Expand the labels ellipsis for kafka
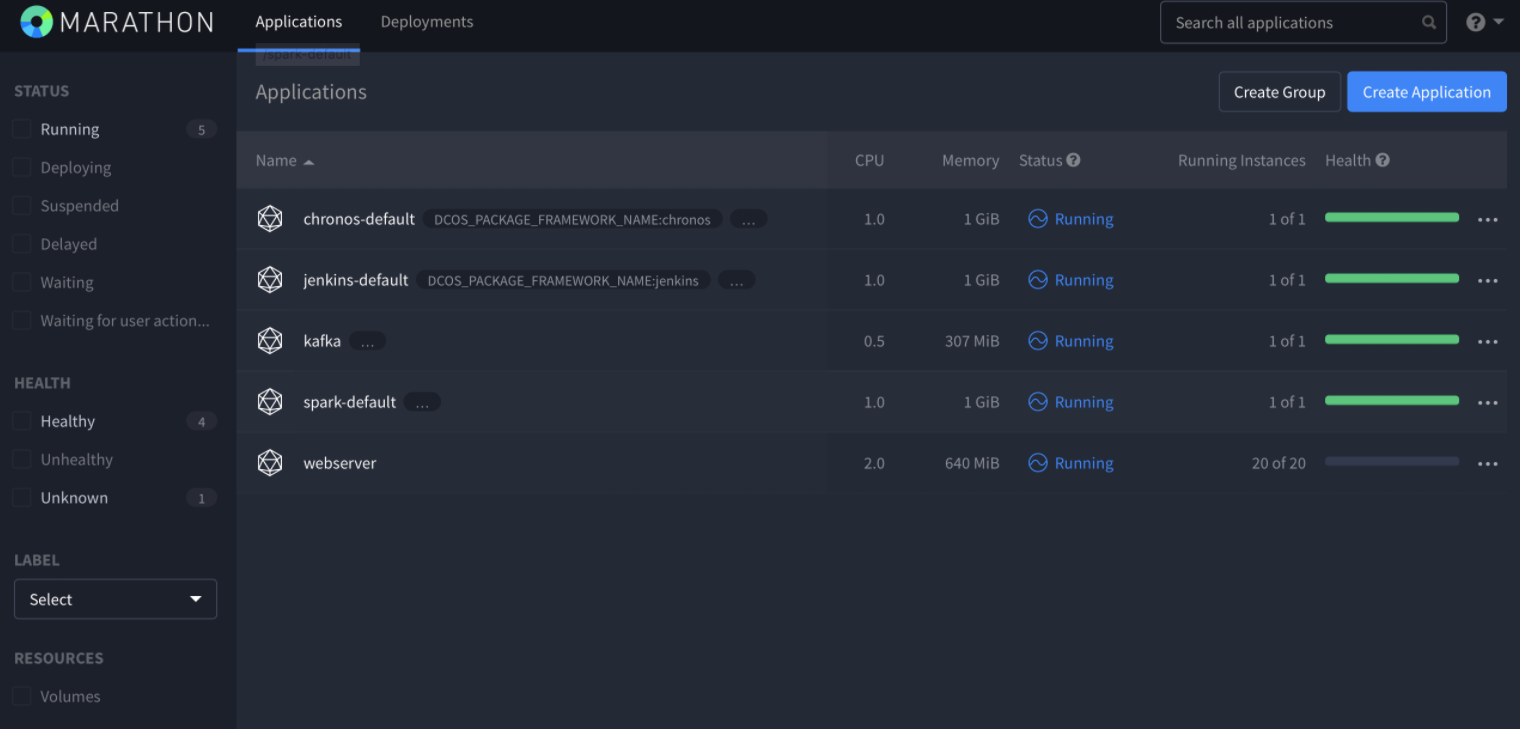This screenshot has width=1520, height=729. tap(367, 342)
